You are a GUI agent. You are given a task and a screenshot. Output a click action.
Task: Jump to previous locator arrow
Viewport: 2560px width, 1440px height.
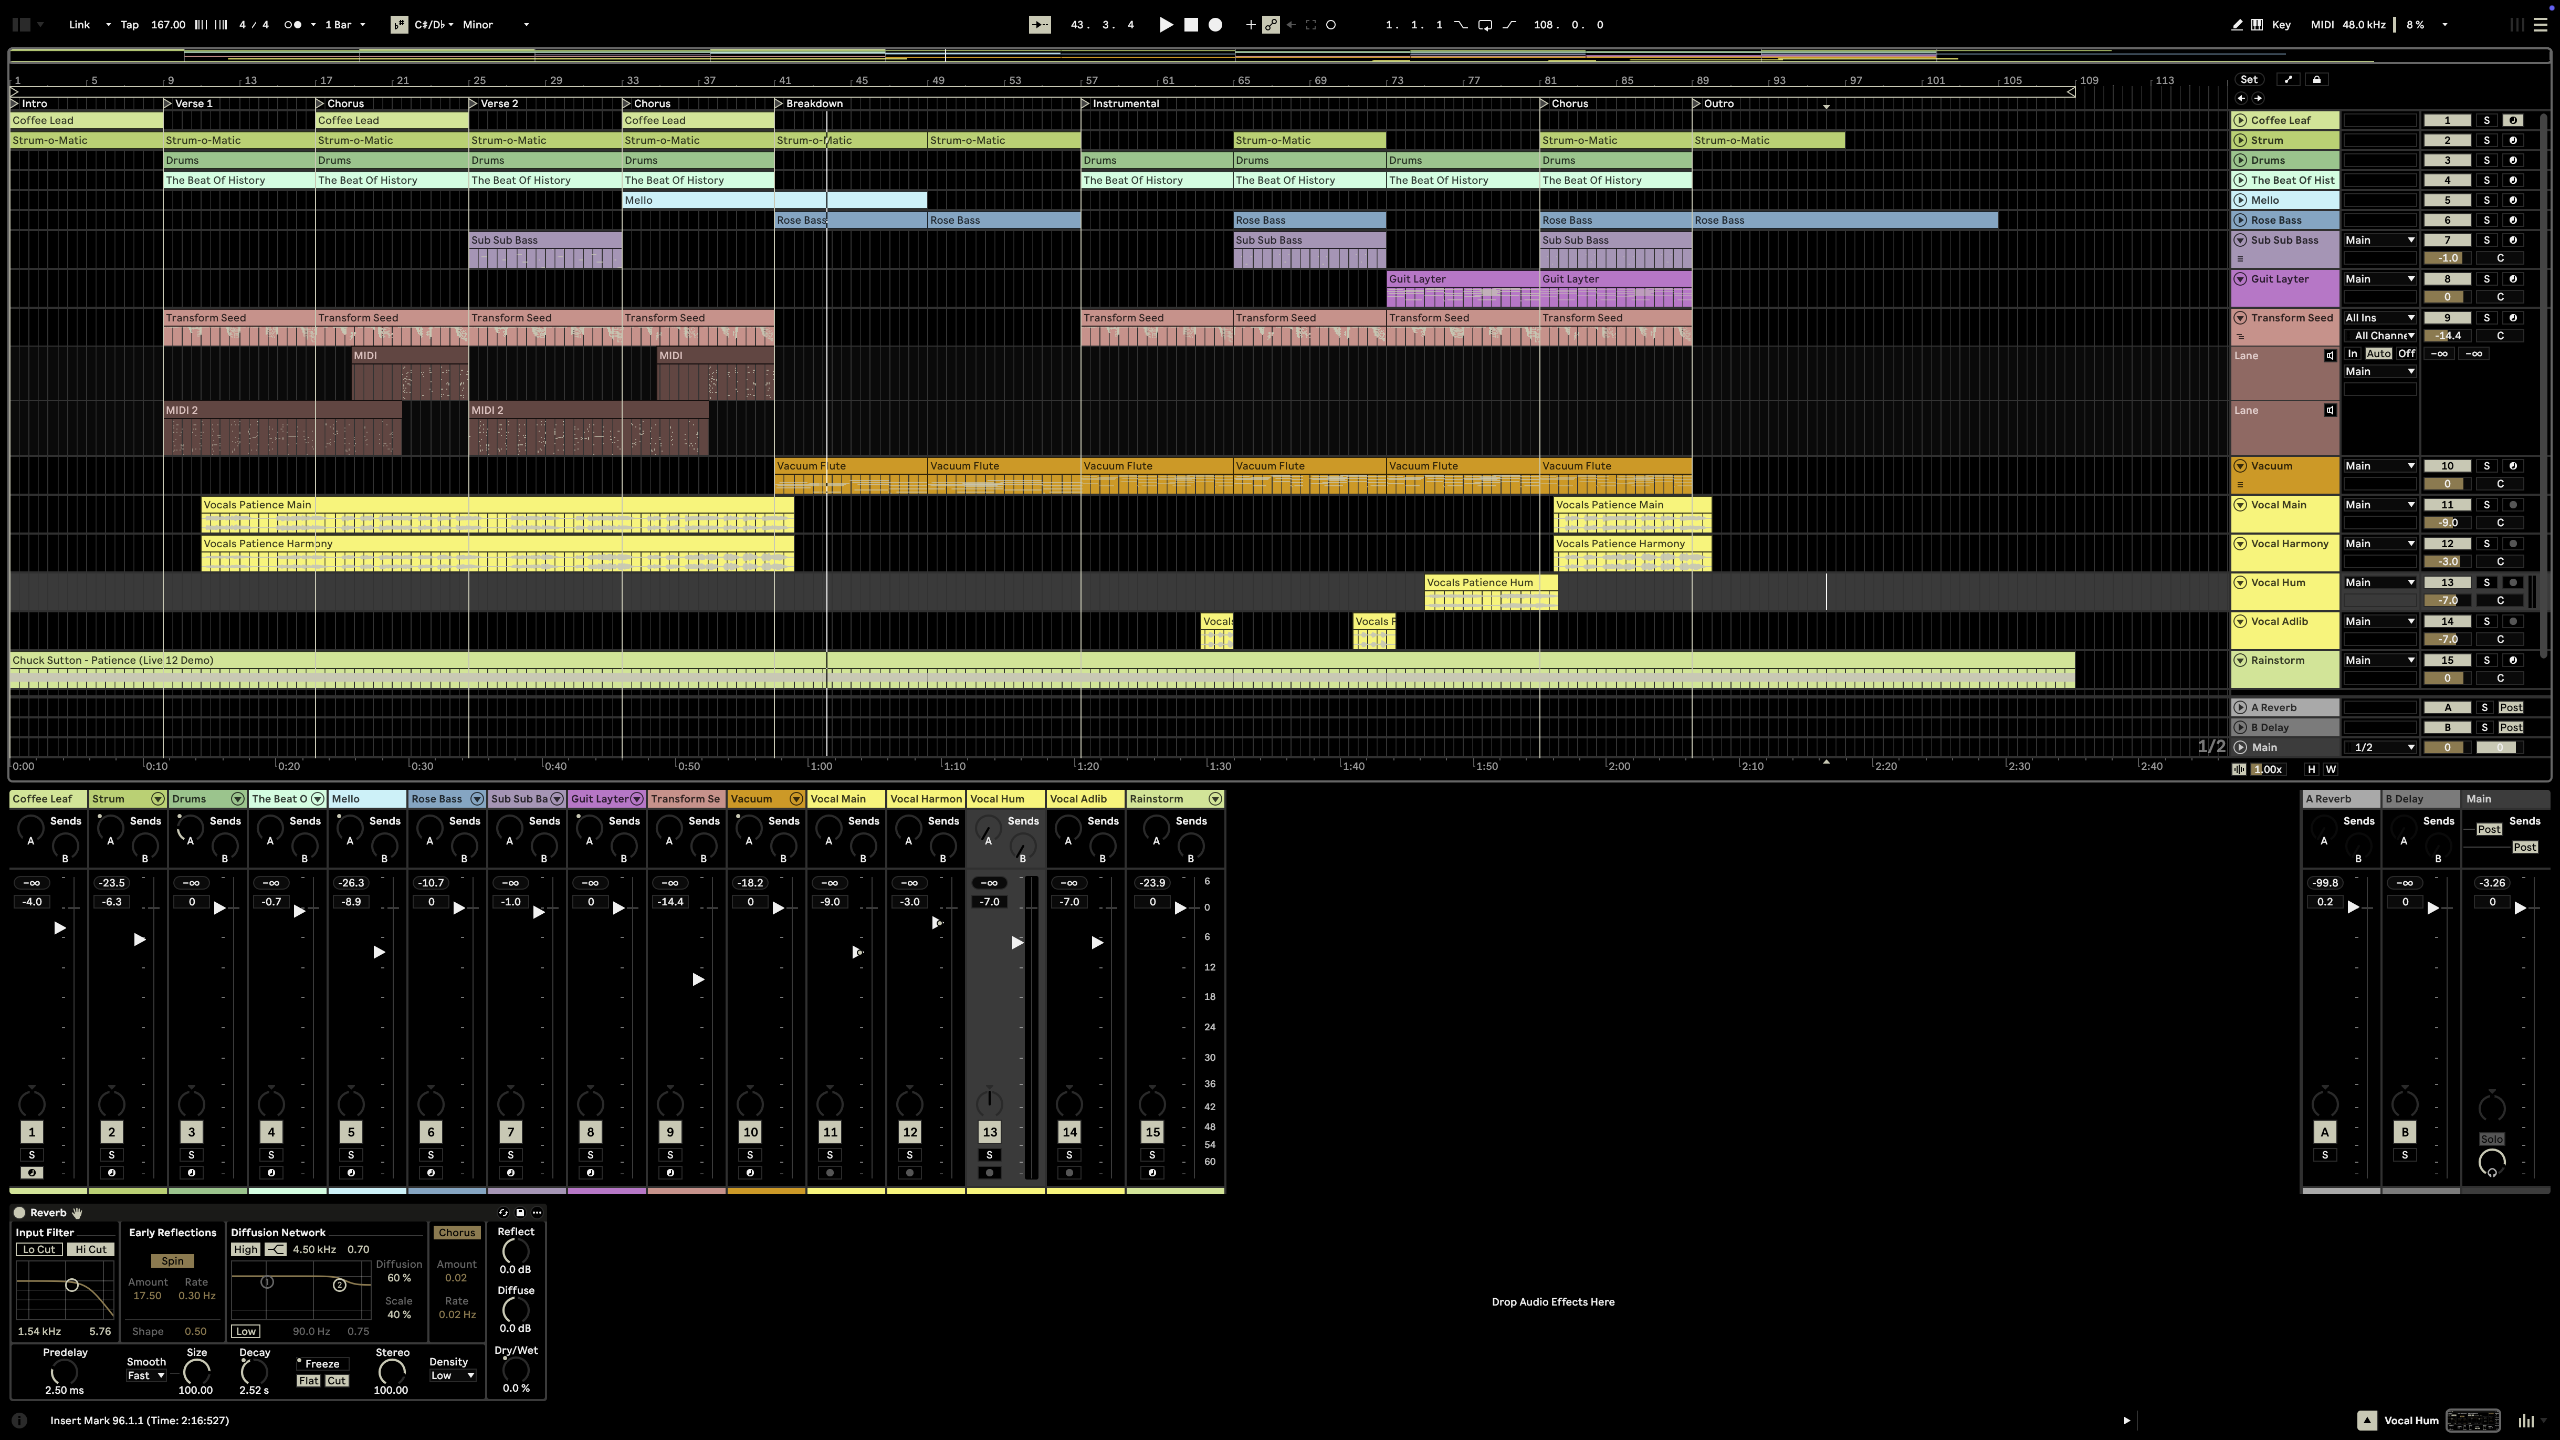coord(2241,98)
